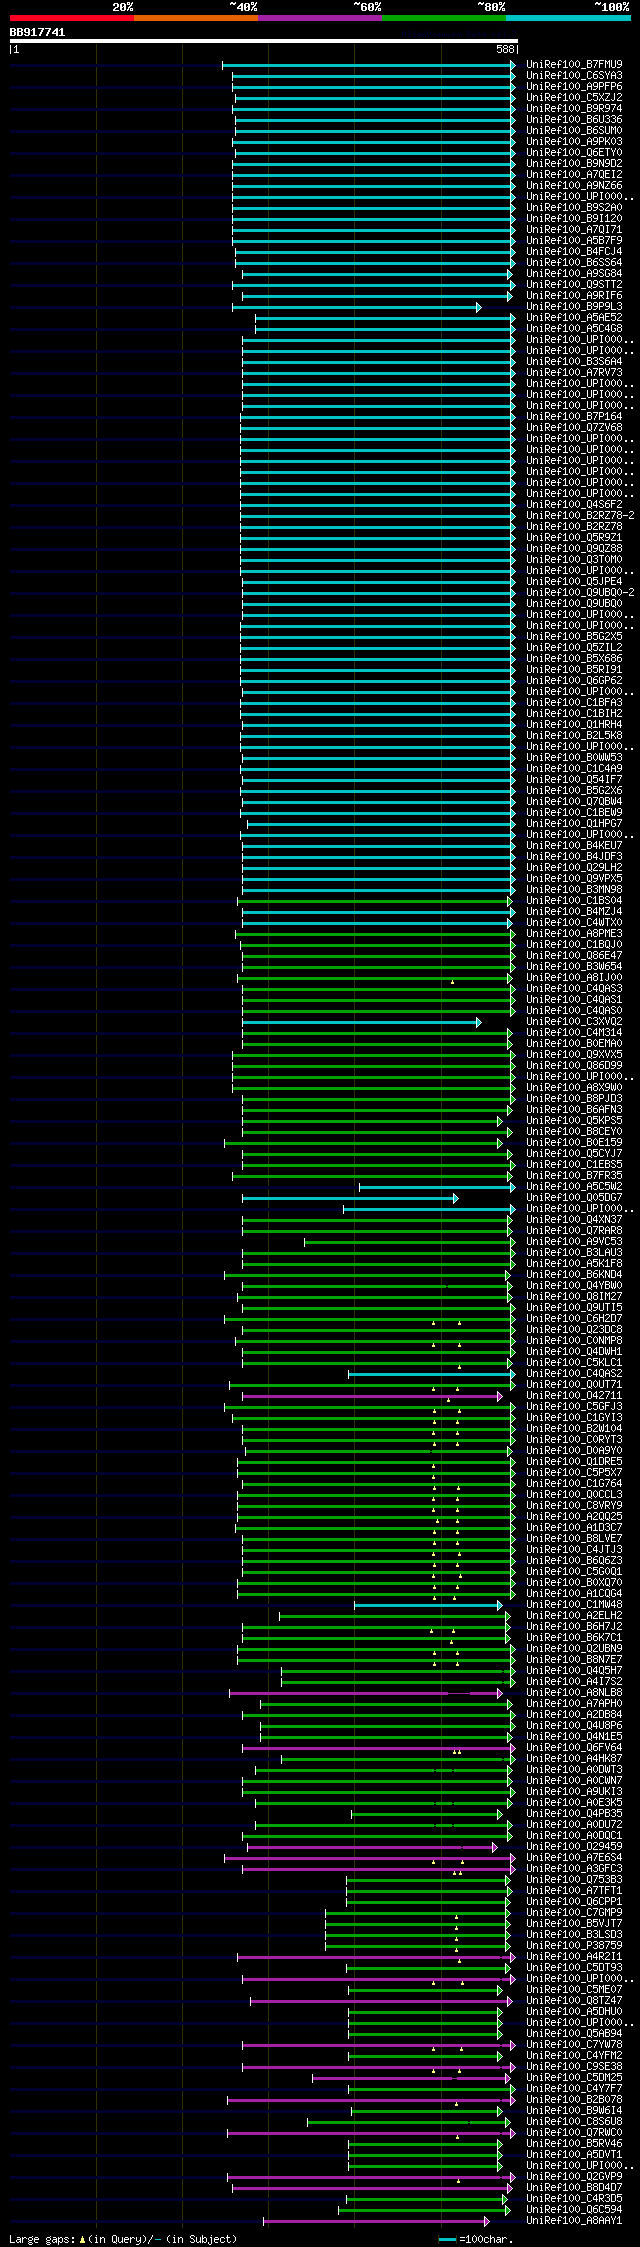
Task: Select hit UniRef100_Q4PB35
Action: click(x=574, y=1813)
